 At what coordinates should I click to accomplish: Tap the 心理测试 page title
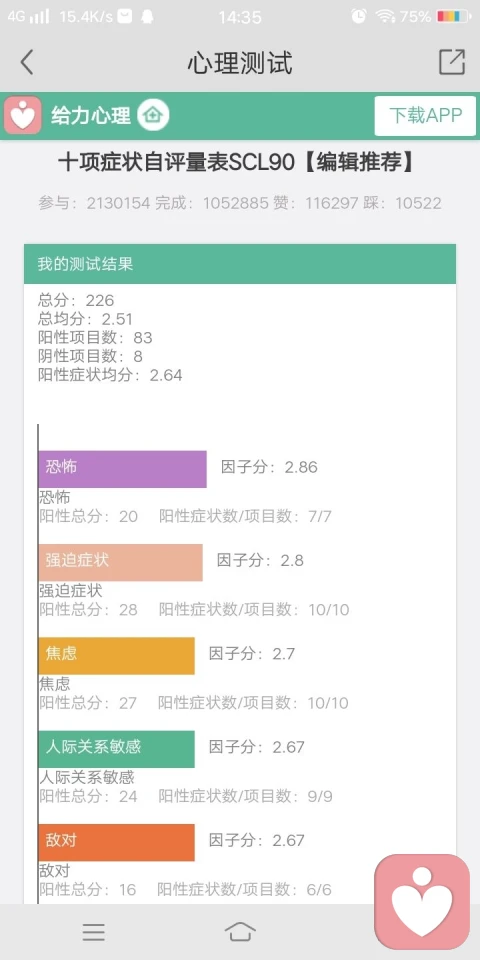(x=240, y=62)
